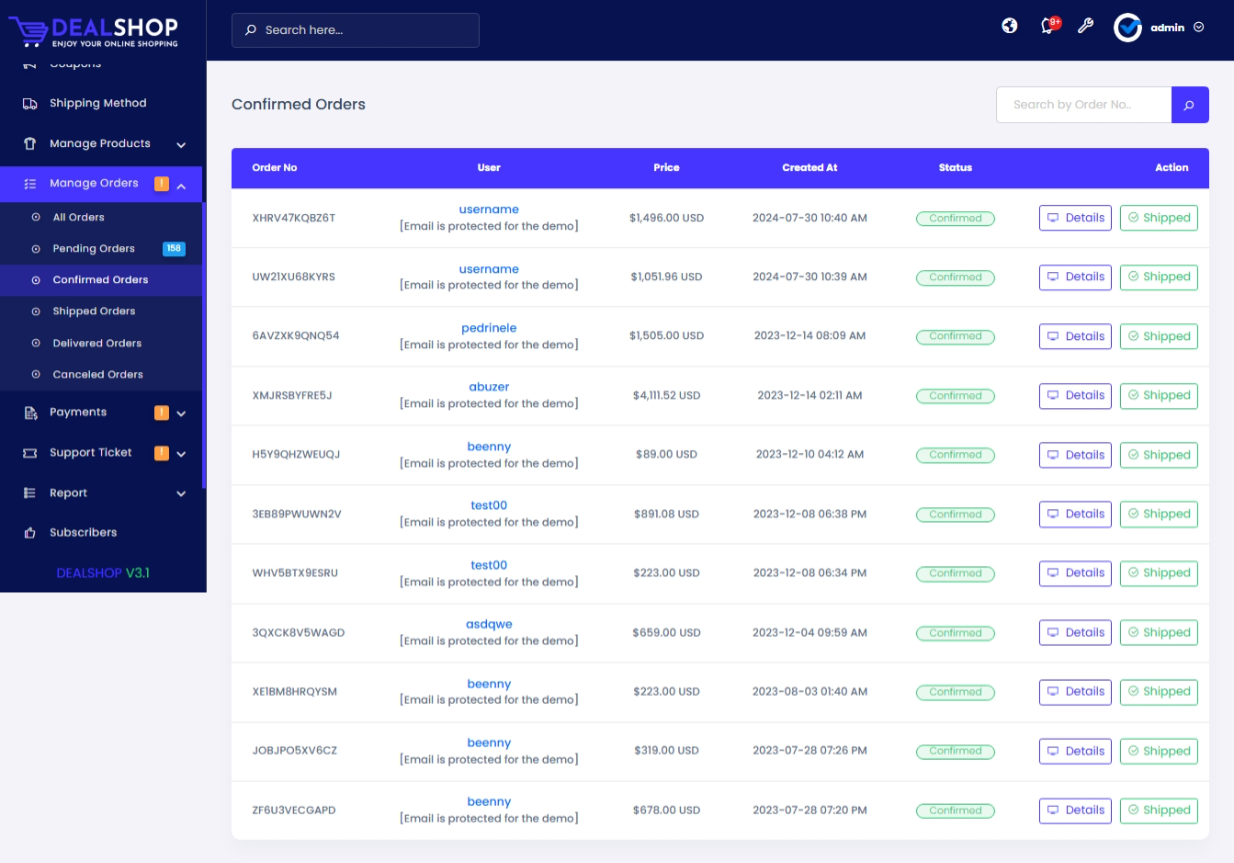Click the wrench settings icon
This screenshot has height=863, width=1234.
pos(1085,26)
